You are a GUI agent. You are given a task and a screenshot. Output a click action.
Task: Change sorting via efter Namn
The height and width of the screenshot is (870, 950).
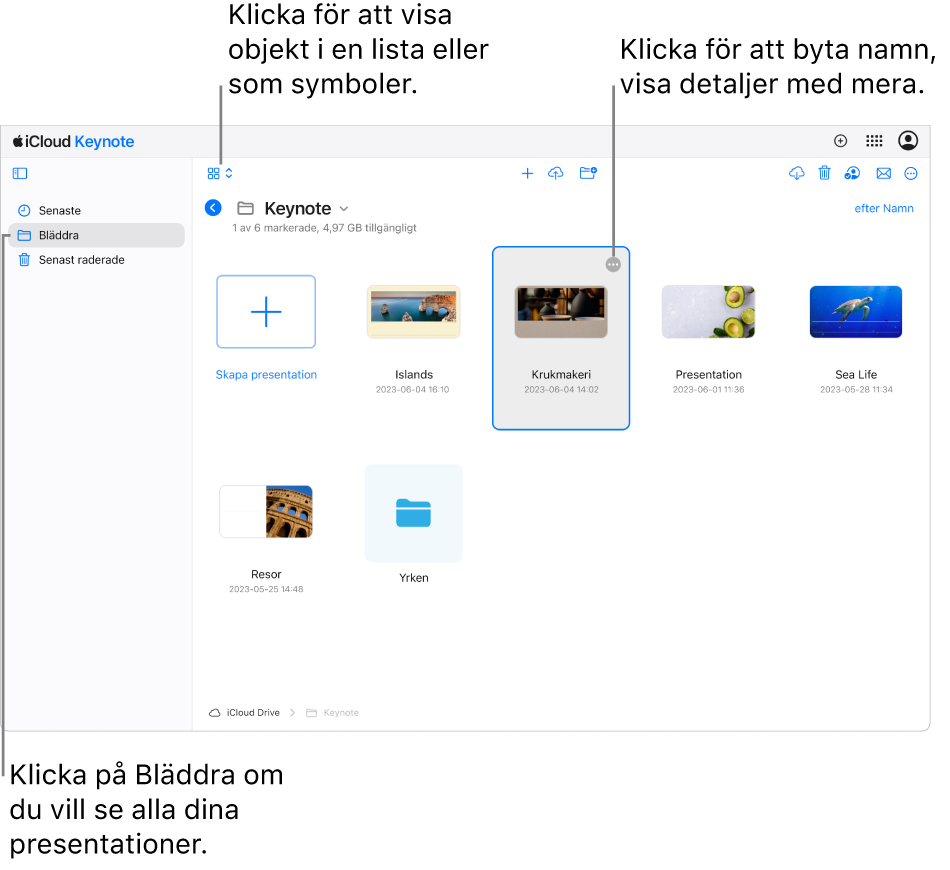[883, 208]
